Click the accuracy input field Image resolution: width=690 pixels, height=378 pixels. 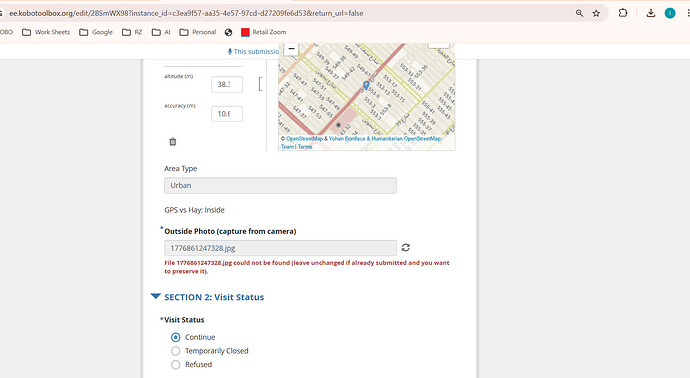(x=227, y=114)
